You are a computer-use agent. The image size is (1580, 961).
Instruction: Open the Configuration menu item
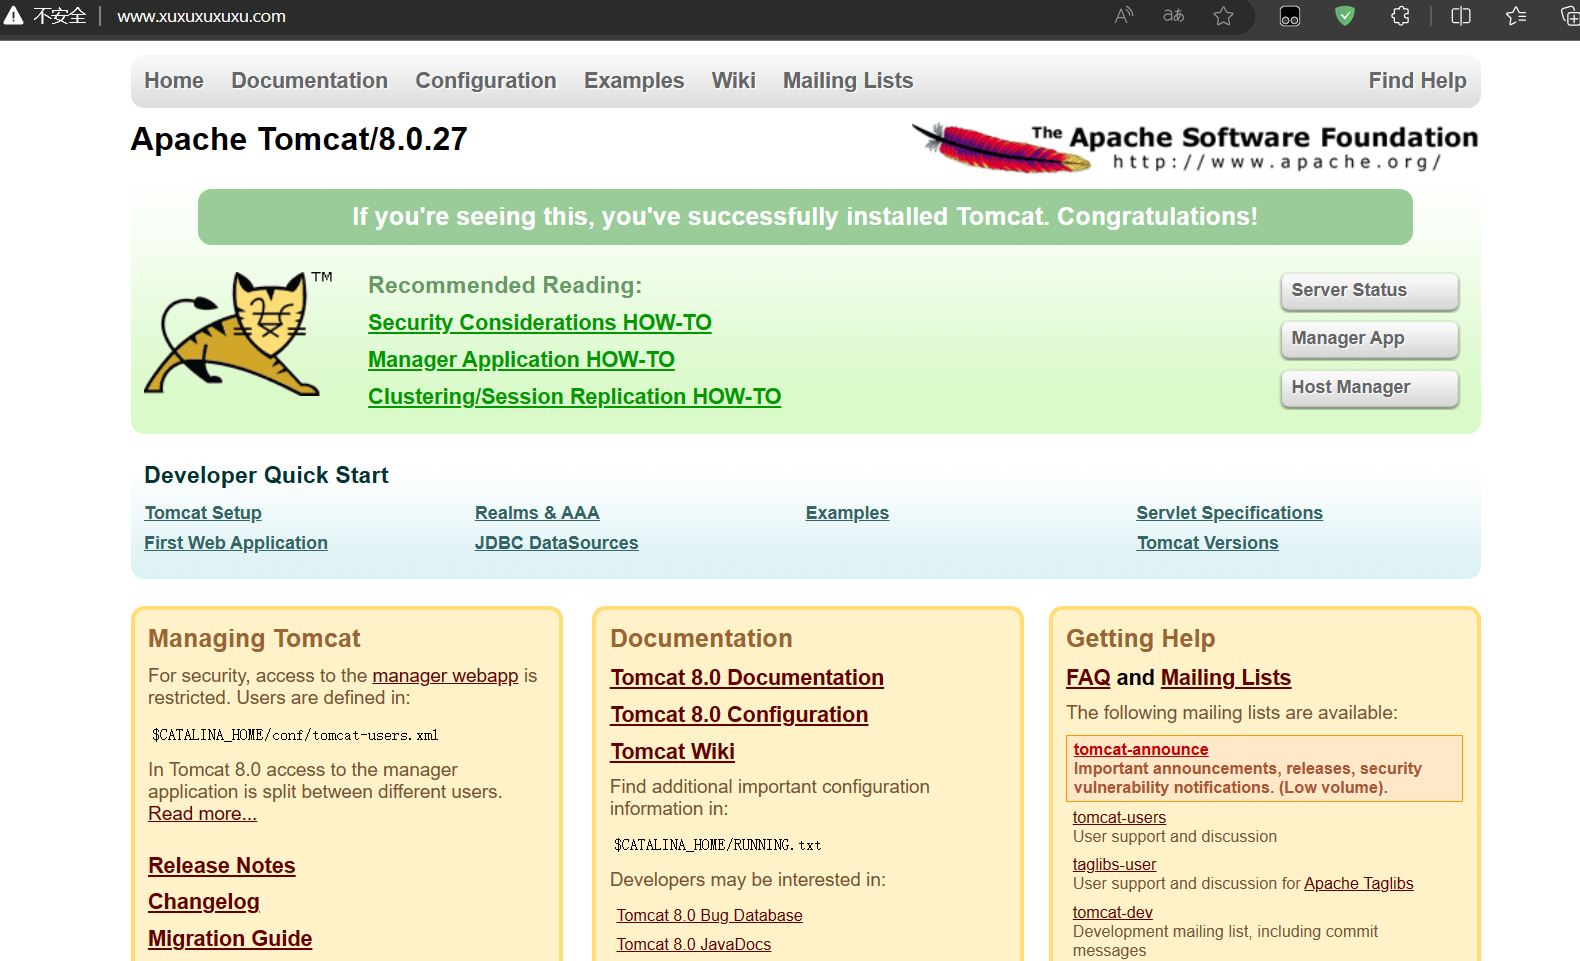pos(486,81)
